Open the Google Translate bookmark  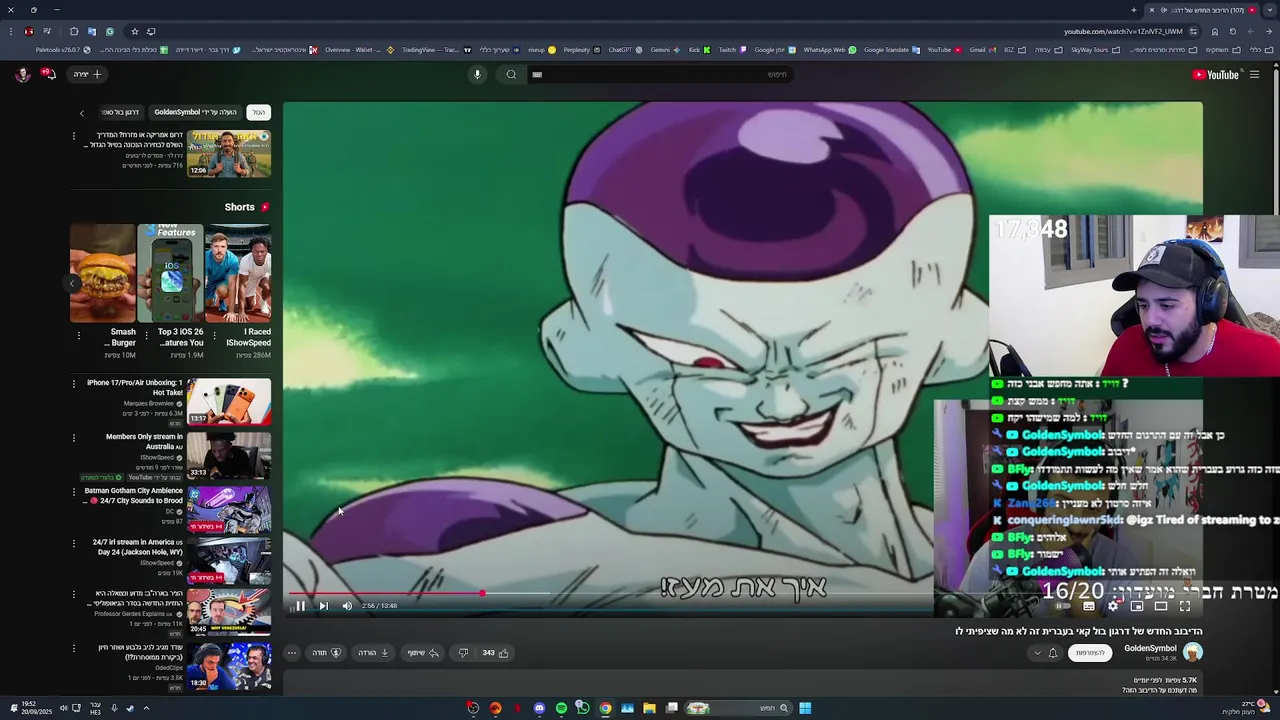[x=892, y=50]
